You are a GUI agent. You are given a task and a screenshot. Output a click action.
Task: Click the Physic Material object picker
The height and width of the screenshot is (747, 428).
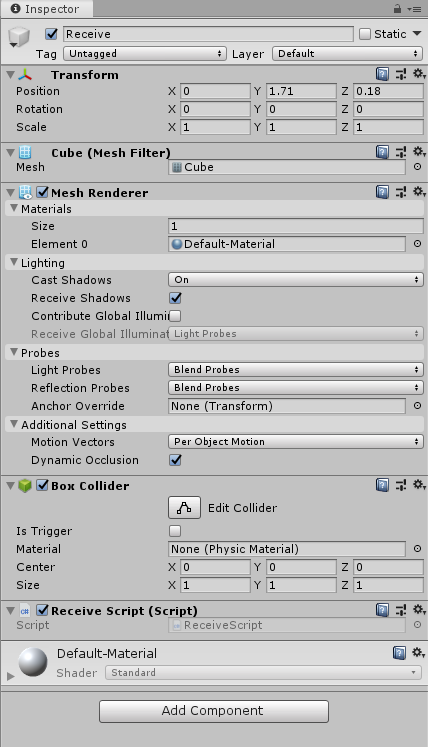point(418,549)
